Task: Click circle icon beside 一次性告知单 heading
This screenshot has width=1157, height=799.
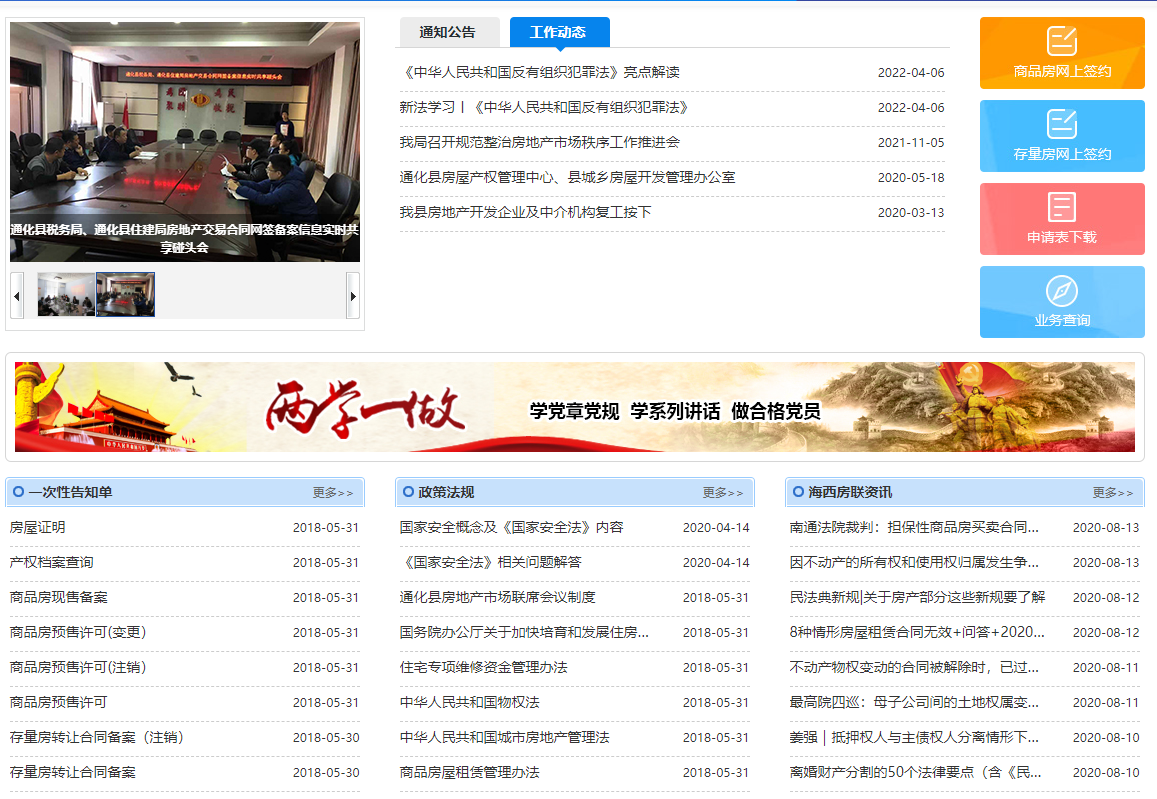Action: click(x=18, y=492)
